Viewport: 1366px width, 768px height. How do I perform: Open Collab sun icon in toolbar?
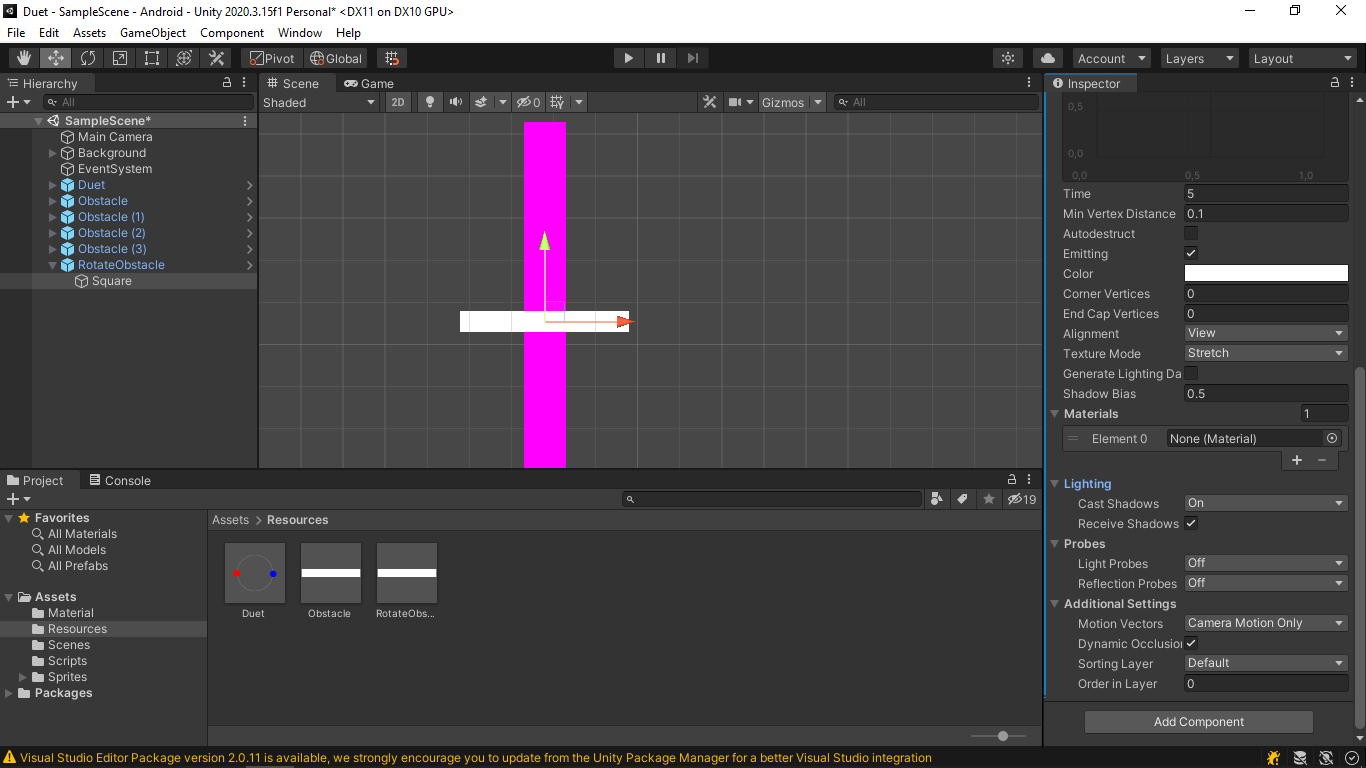(1008, 58)
